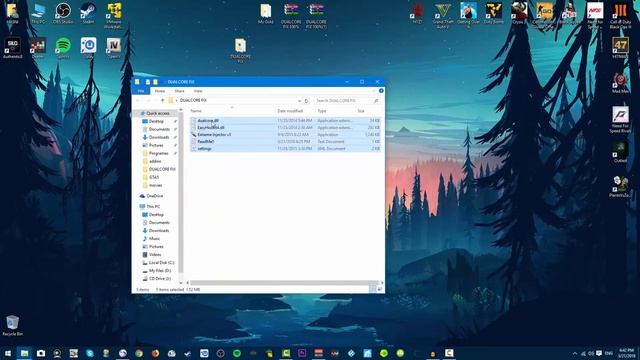Open the movies folder in sidebar
This screenshot has width=640, height=360.
coord(155,185)
